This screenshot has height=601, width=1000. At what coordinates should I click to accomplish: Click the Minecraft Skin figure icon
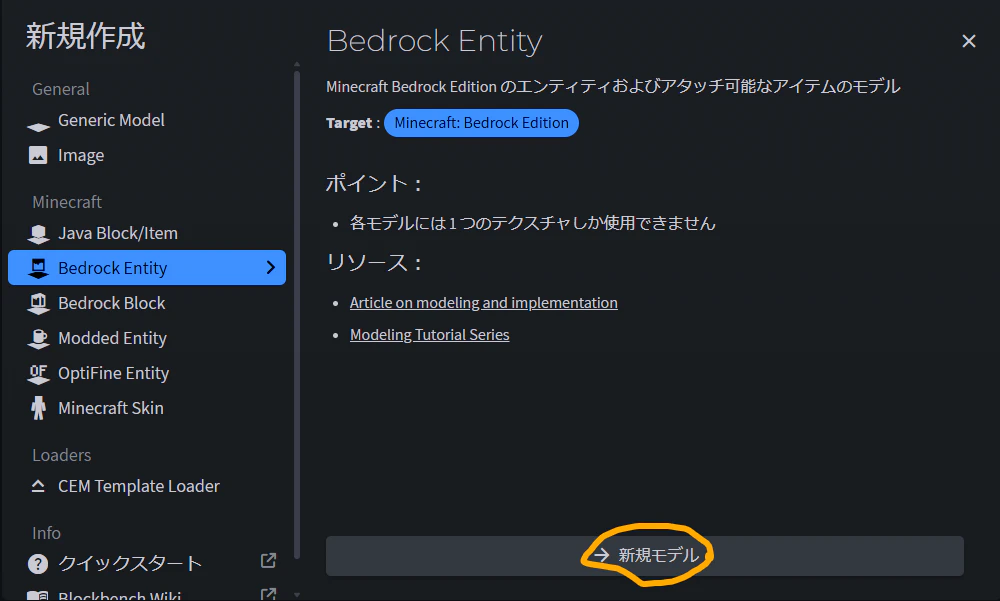38,408
